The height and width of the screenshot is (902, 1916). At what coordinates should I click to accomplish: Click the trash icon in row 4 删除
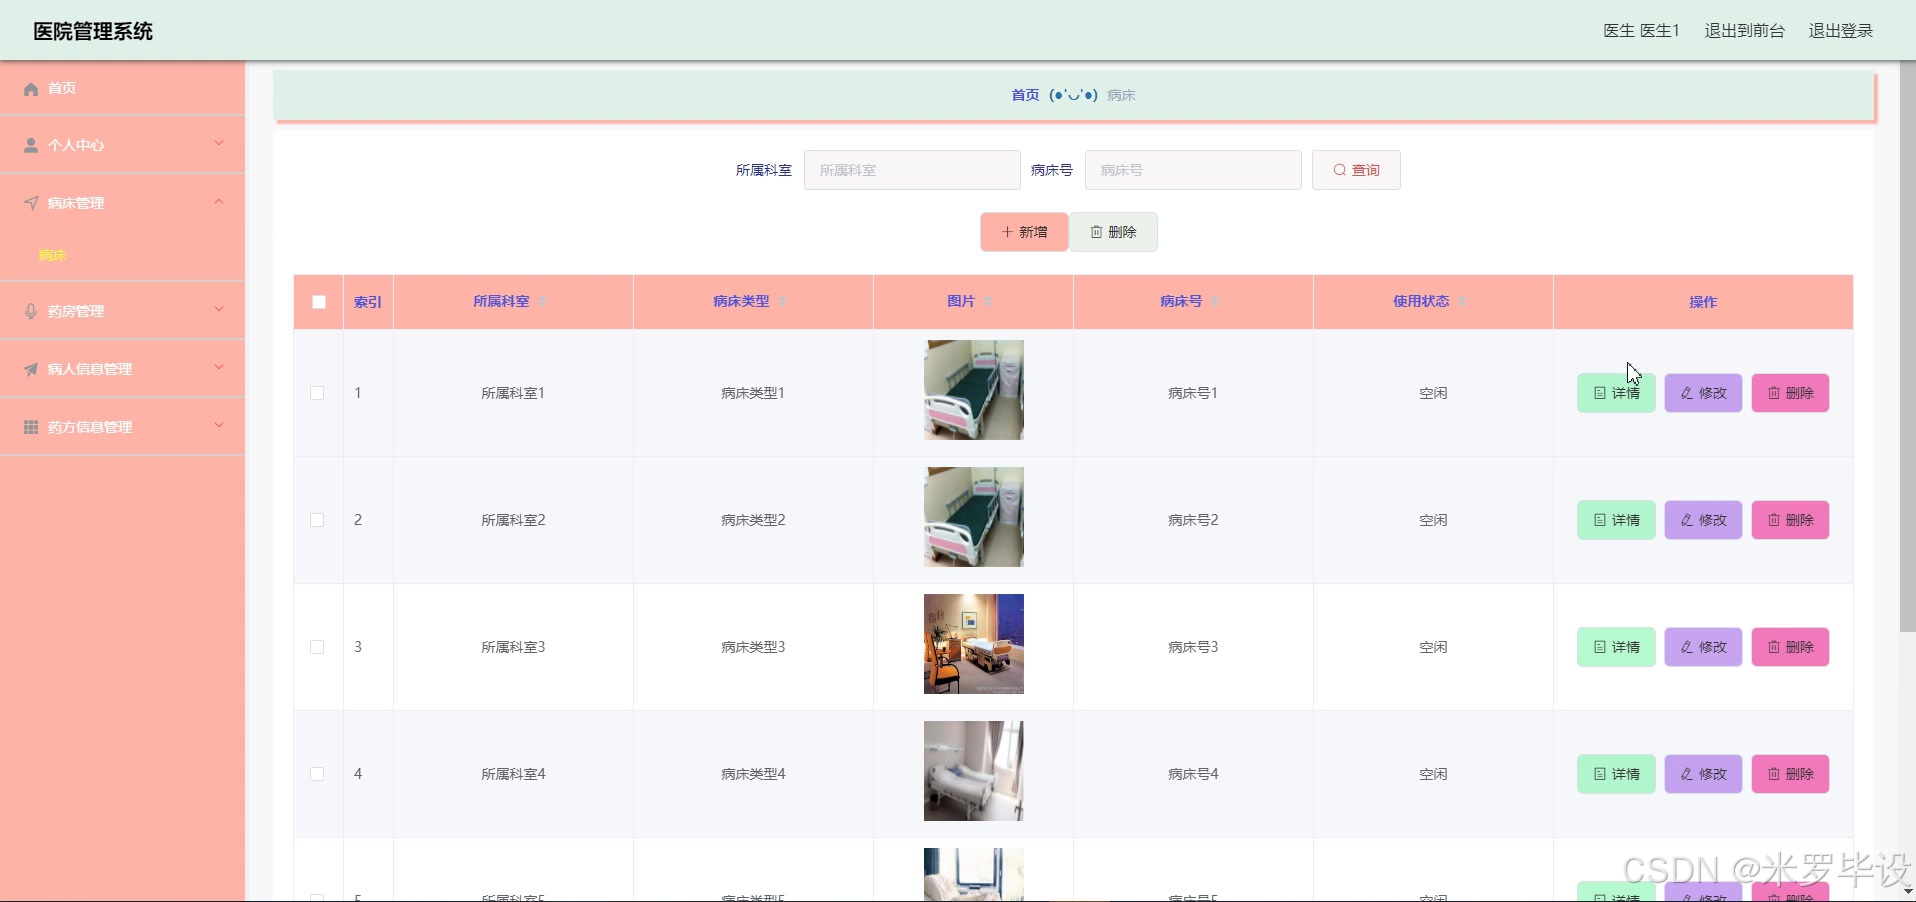coord(1774,774)
